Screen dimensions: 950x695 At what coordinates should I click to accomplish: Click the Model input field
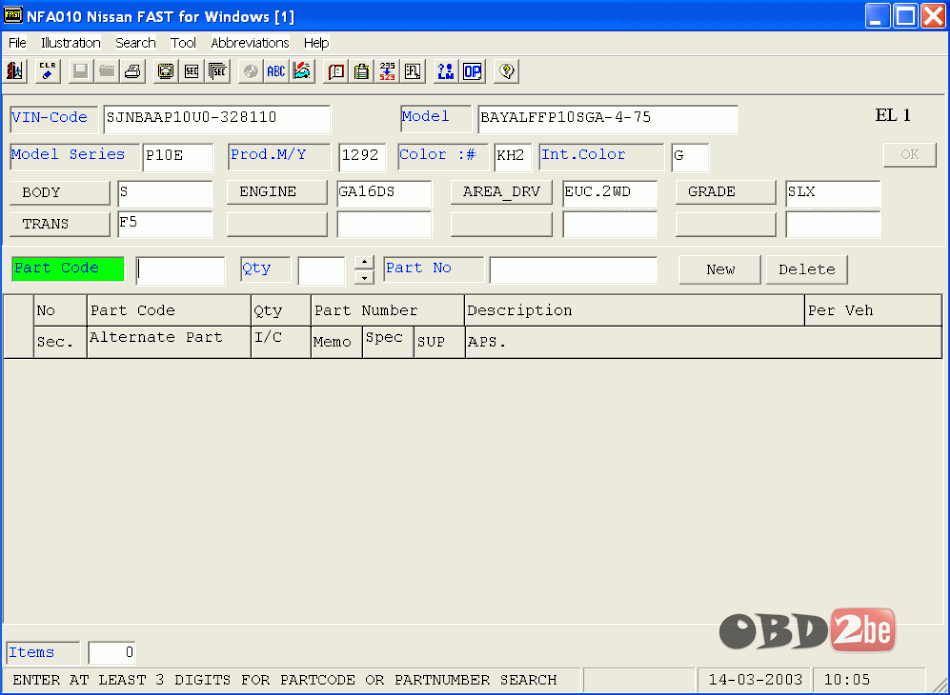pyautogui.click(x=608, y=119)
